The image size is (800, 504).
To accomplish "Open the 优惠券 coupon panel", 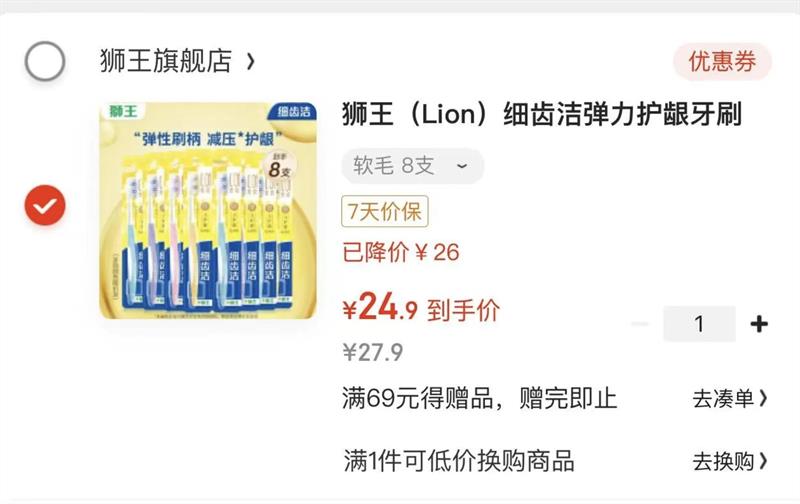I will coord(722,62).
